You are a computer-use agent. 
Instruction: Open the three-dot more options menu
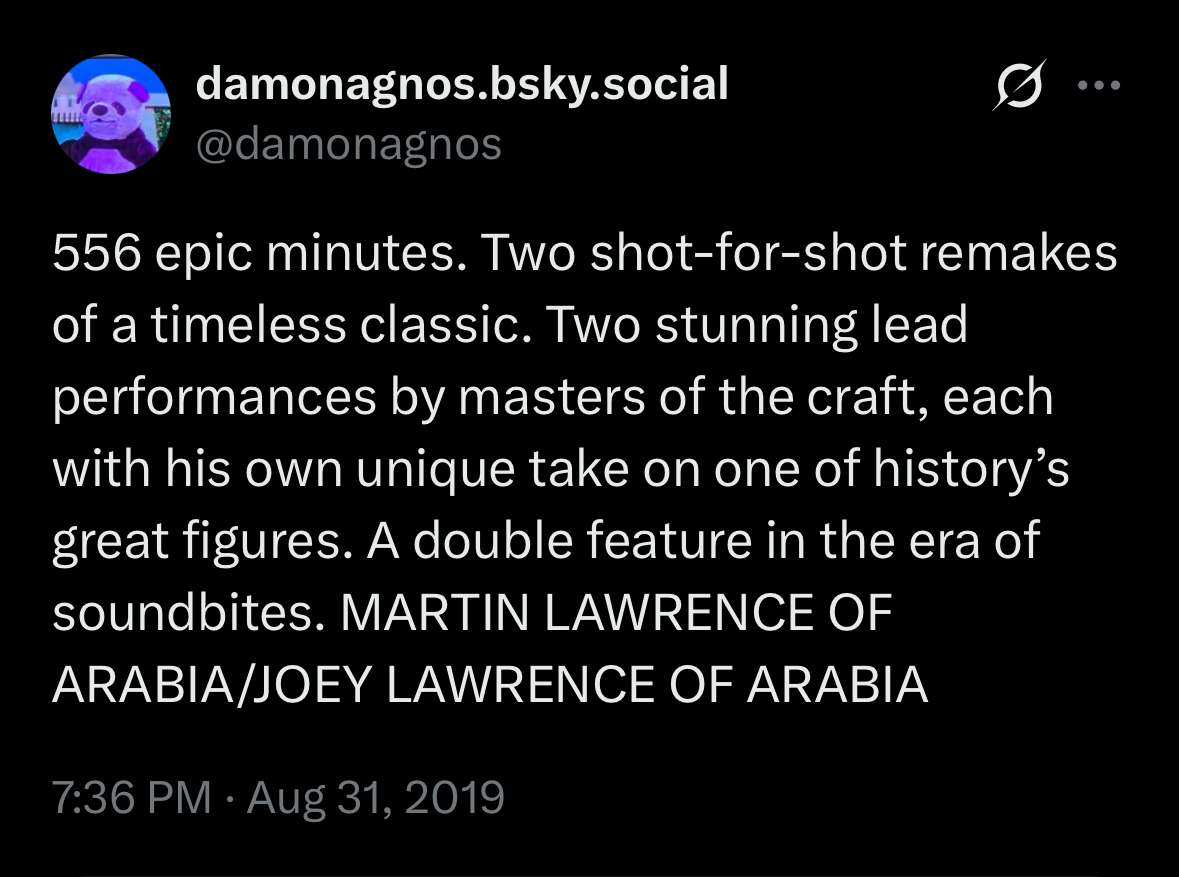pos(1100,85)
